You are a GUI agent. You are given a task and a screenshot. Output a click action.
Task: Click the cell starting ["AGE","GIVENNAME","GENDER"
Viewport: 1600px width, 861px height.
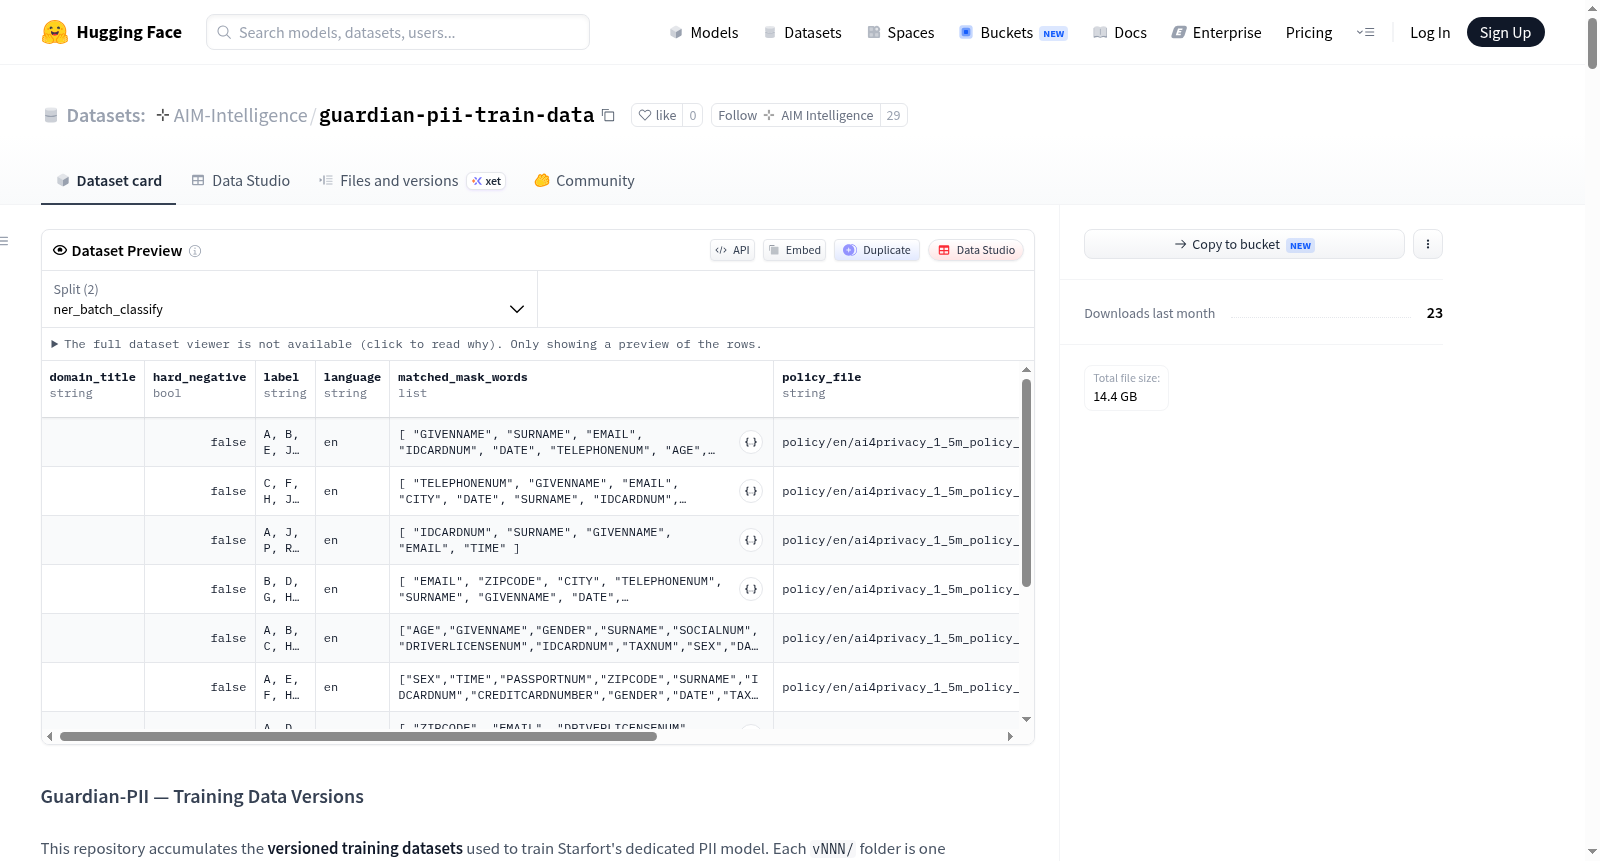[581, 638]
